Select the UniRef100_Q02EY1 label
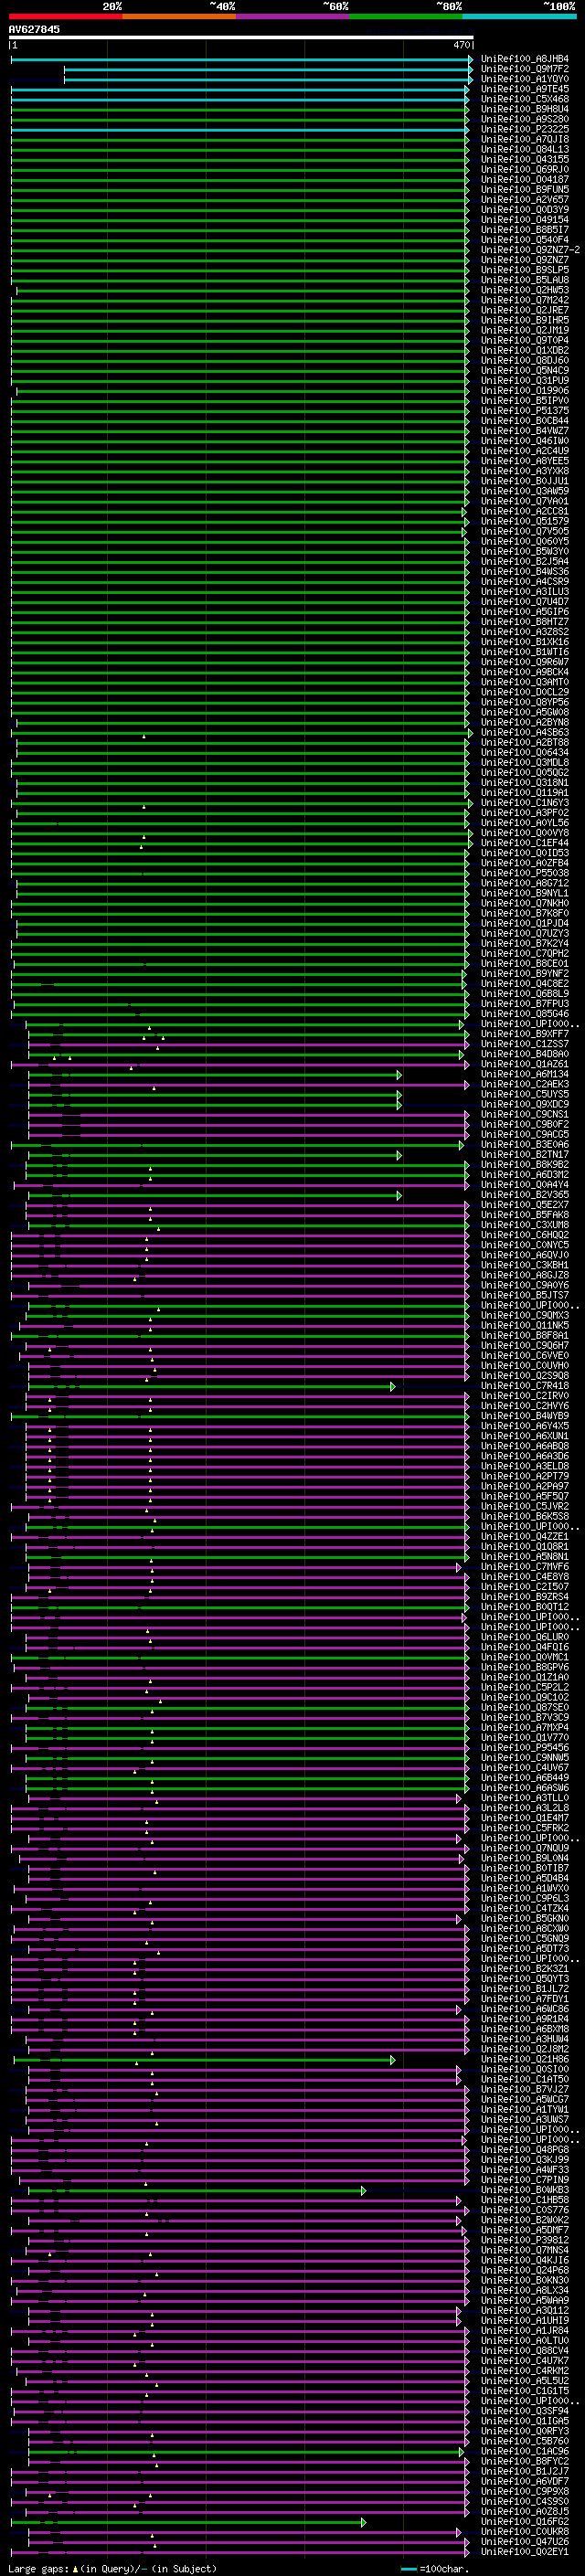This screenshot has width=585, height=2576. pos(524,2552)
